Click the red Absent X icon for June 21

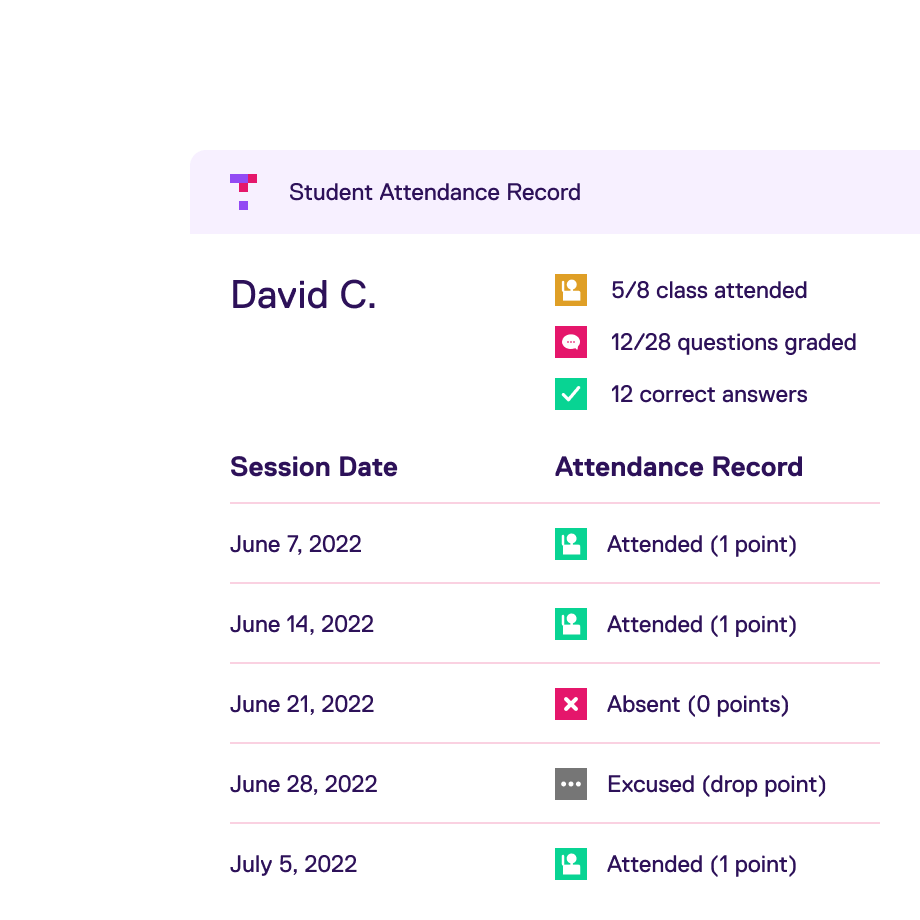point(570,704)
